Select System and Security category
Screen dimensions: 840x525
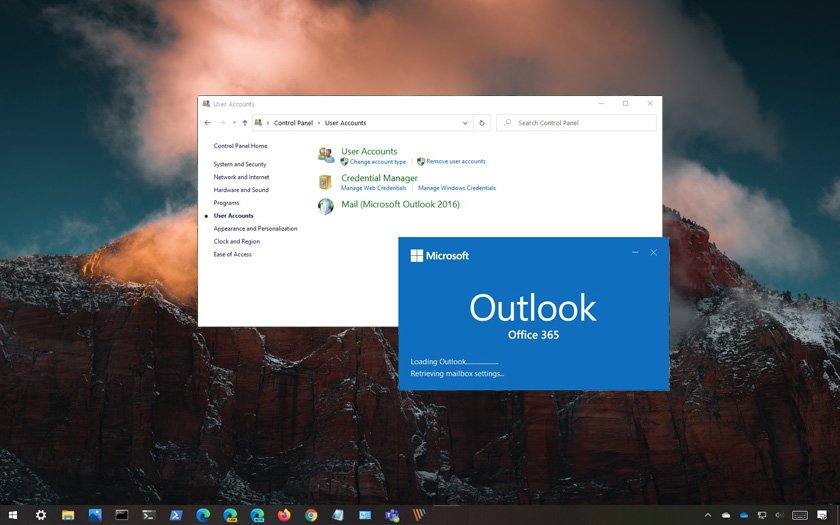tap(240, 164)
